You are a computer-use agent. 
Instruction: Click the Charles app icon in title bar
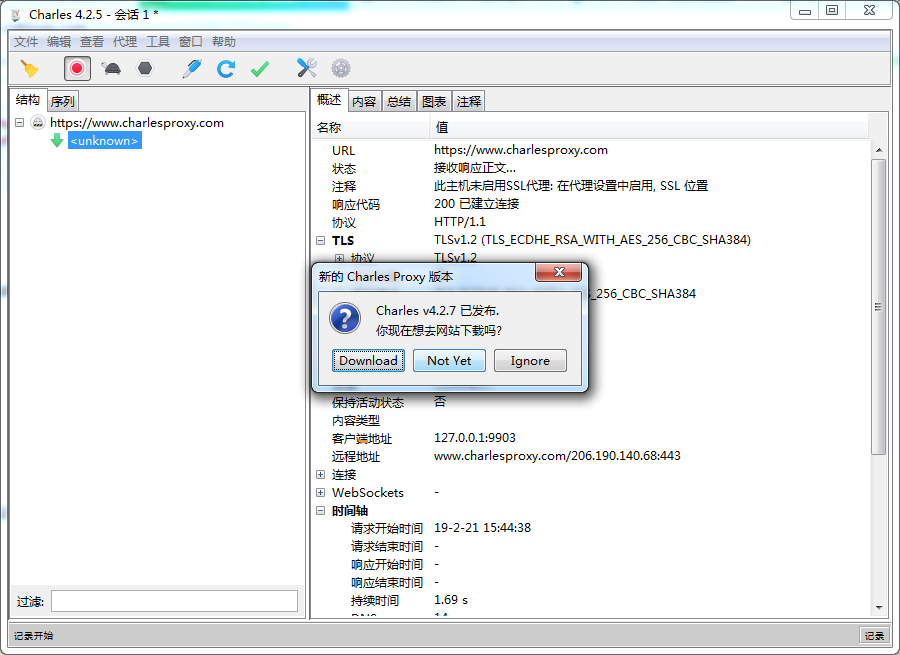pyautogui.click(x=15, y=15)
